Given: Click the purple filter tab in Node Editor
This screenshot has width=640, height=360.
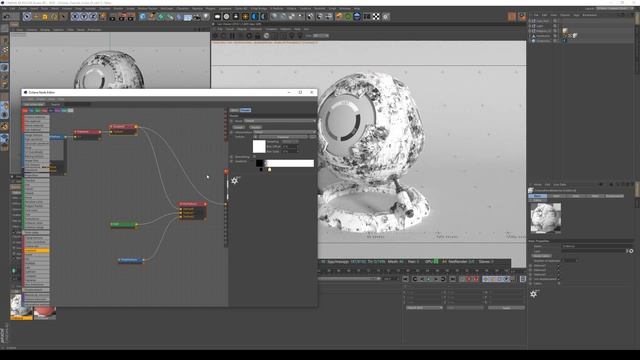Looking at the screenshot, I should [58, 110].
